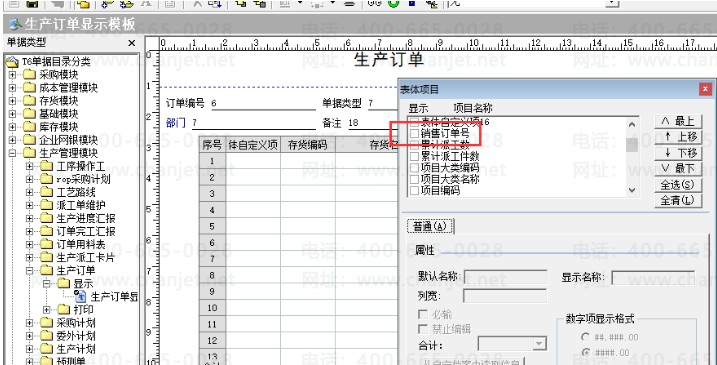Expand the 生产派工卡片 tree node
Screen dimensions: 717x365
point(29,258)
